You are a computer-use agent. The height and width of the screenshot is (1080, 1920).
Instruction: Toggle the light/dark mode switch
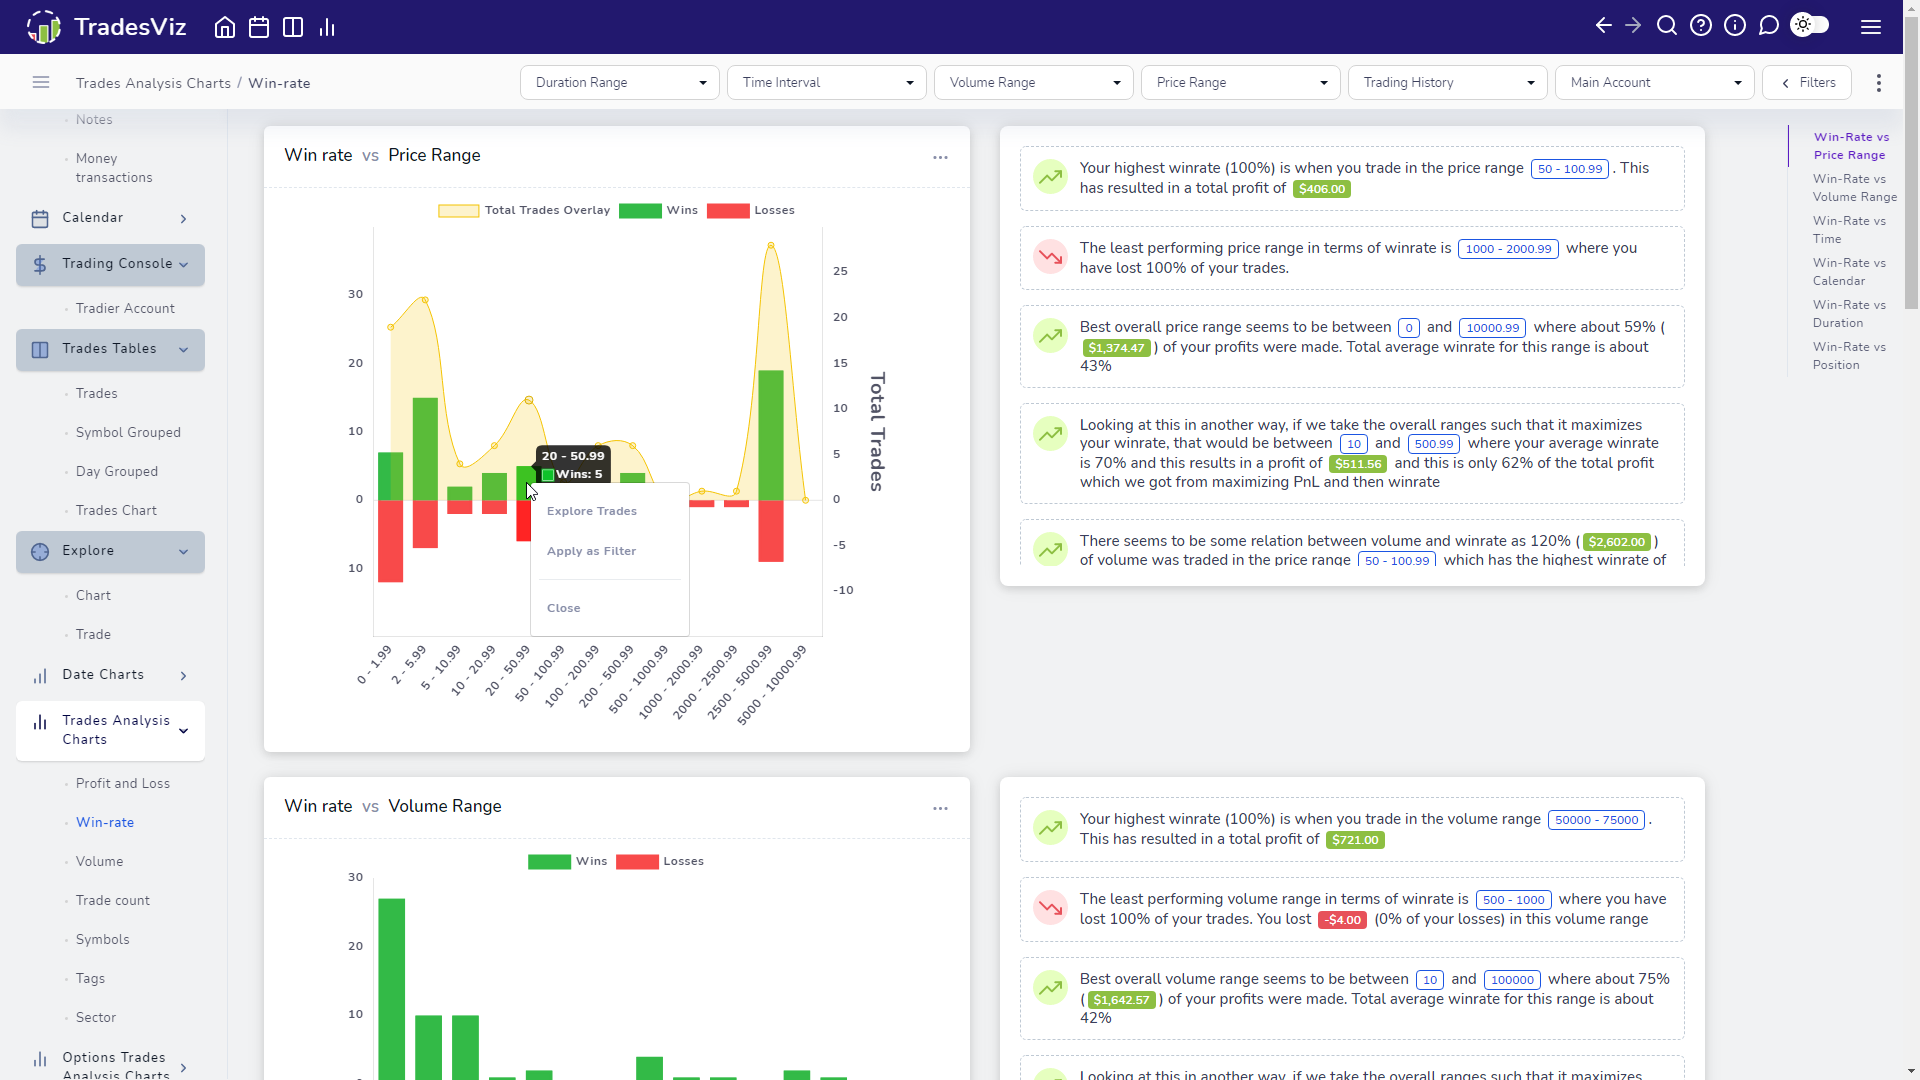click(1810, 25)
